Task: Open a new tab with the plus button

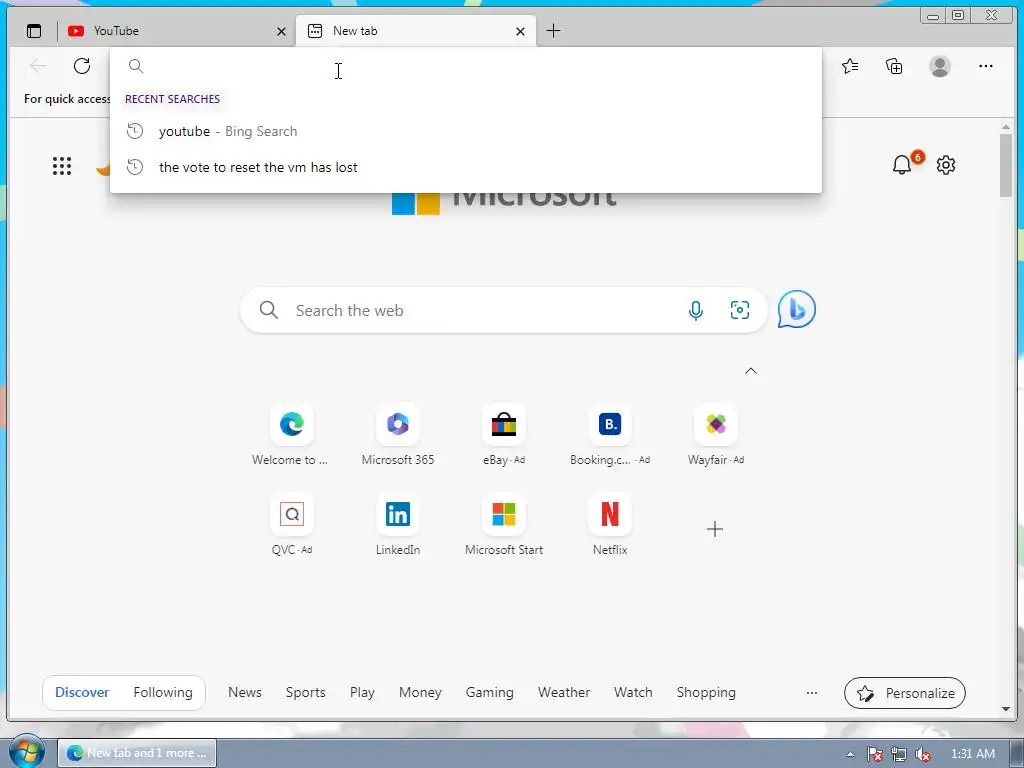Action: coord(553,31)
